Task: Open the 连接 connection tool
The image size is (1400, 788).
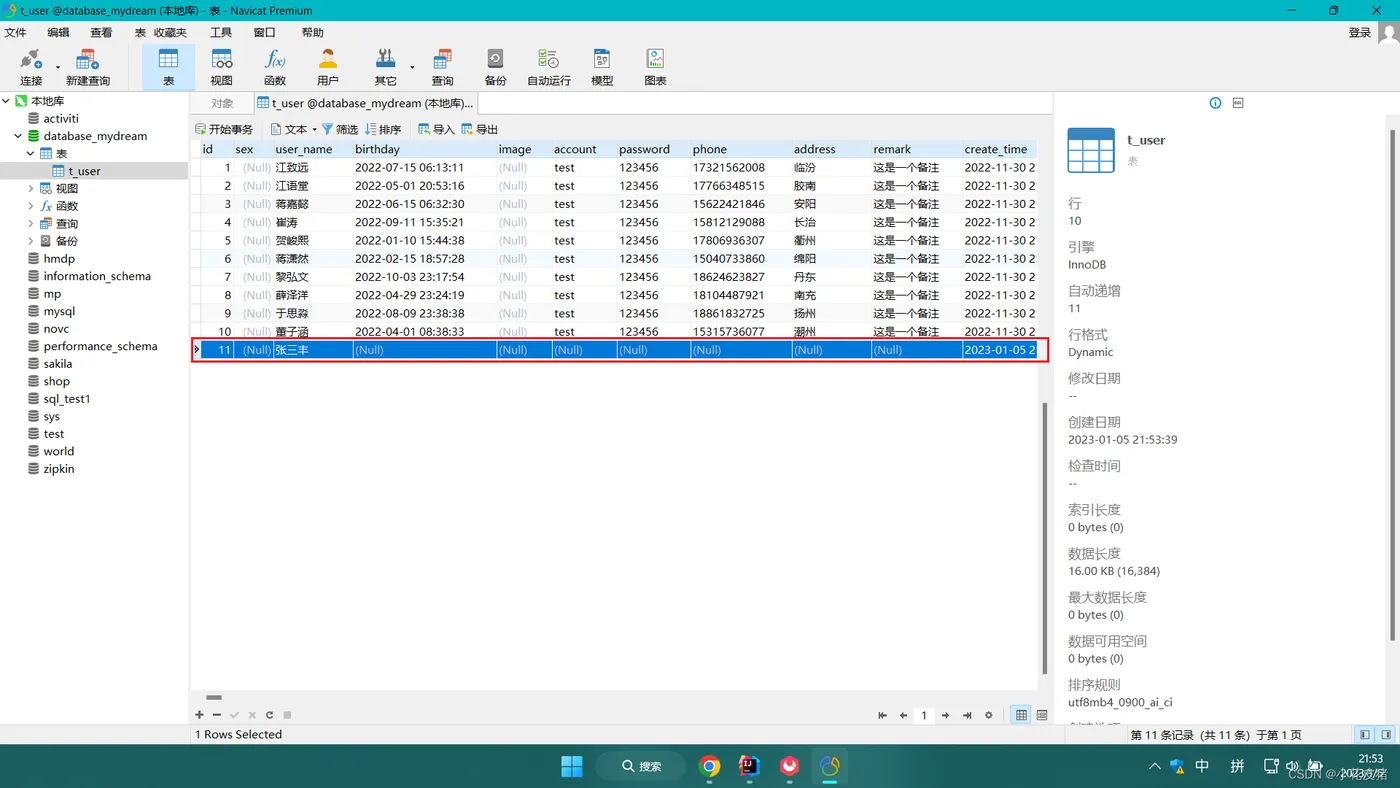Action: tap(31, 66)
